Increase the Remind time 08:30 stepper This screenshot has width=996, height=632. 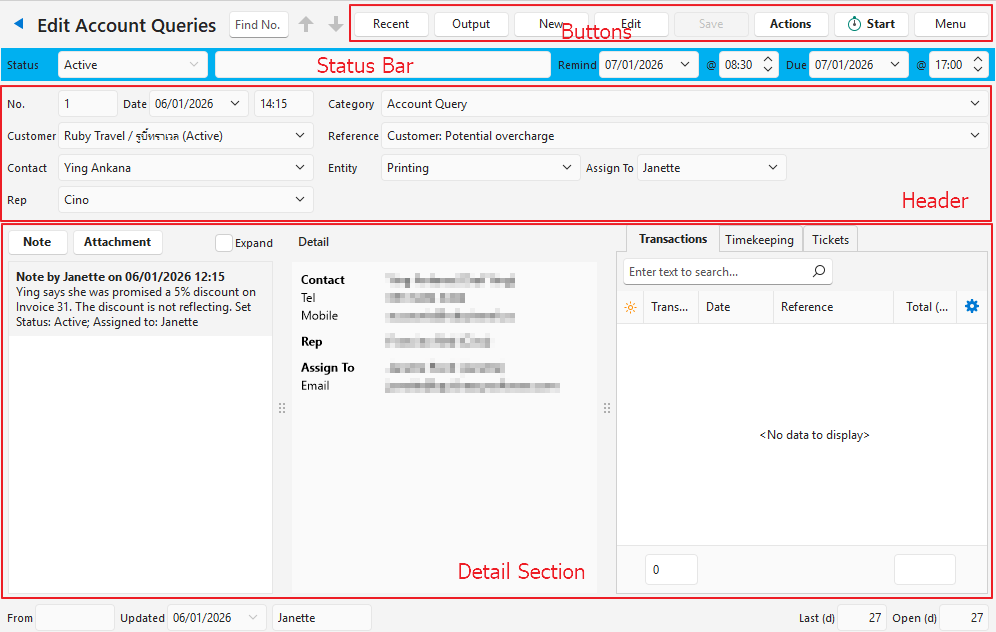point(767,60)
